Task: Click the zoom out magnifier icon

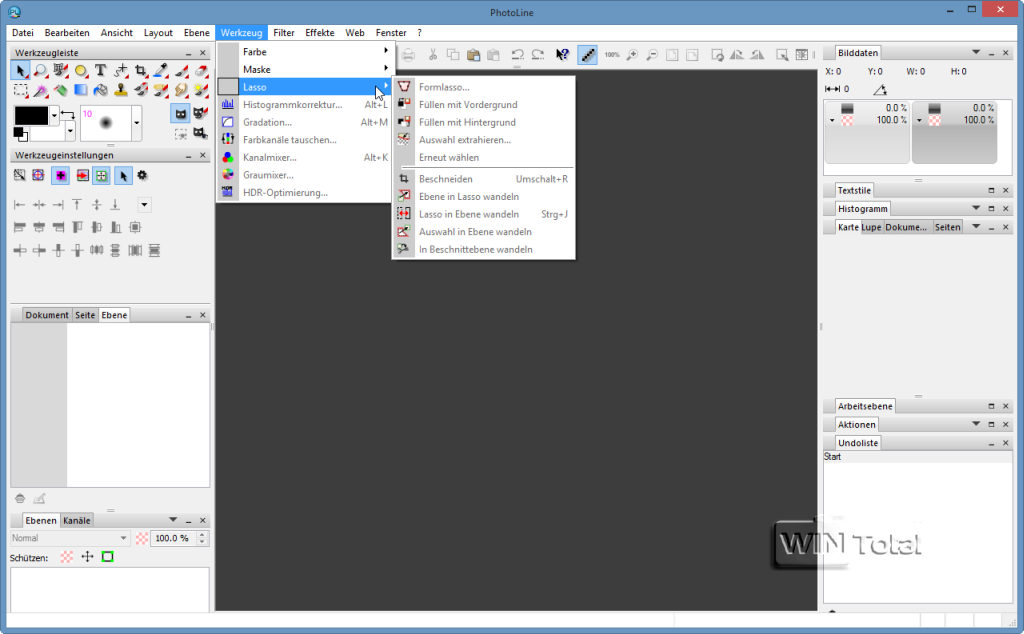Action: click(652, 55)
